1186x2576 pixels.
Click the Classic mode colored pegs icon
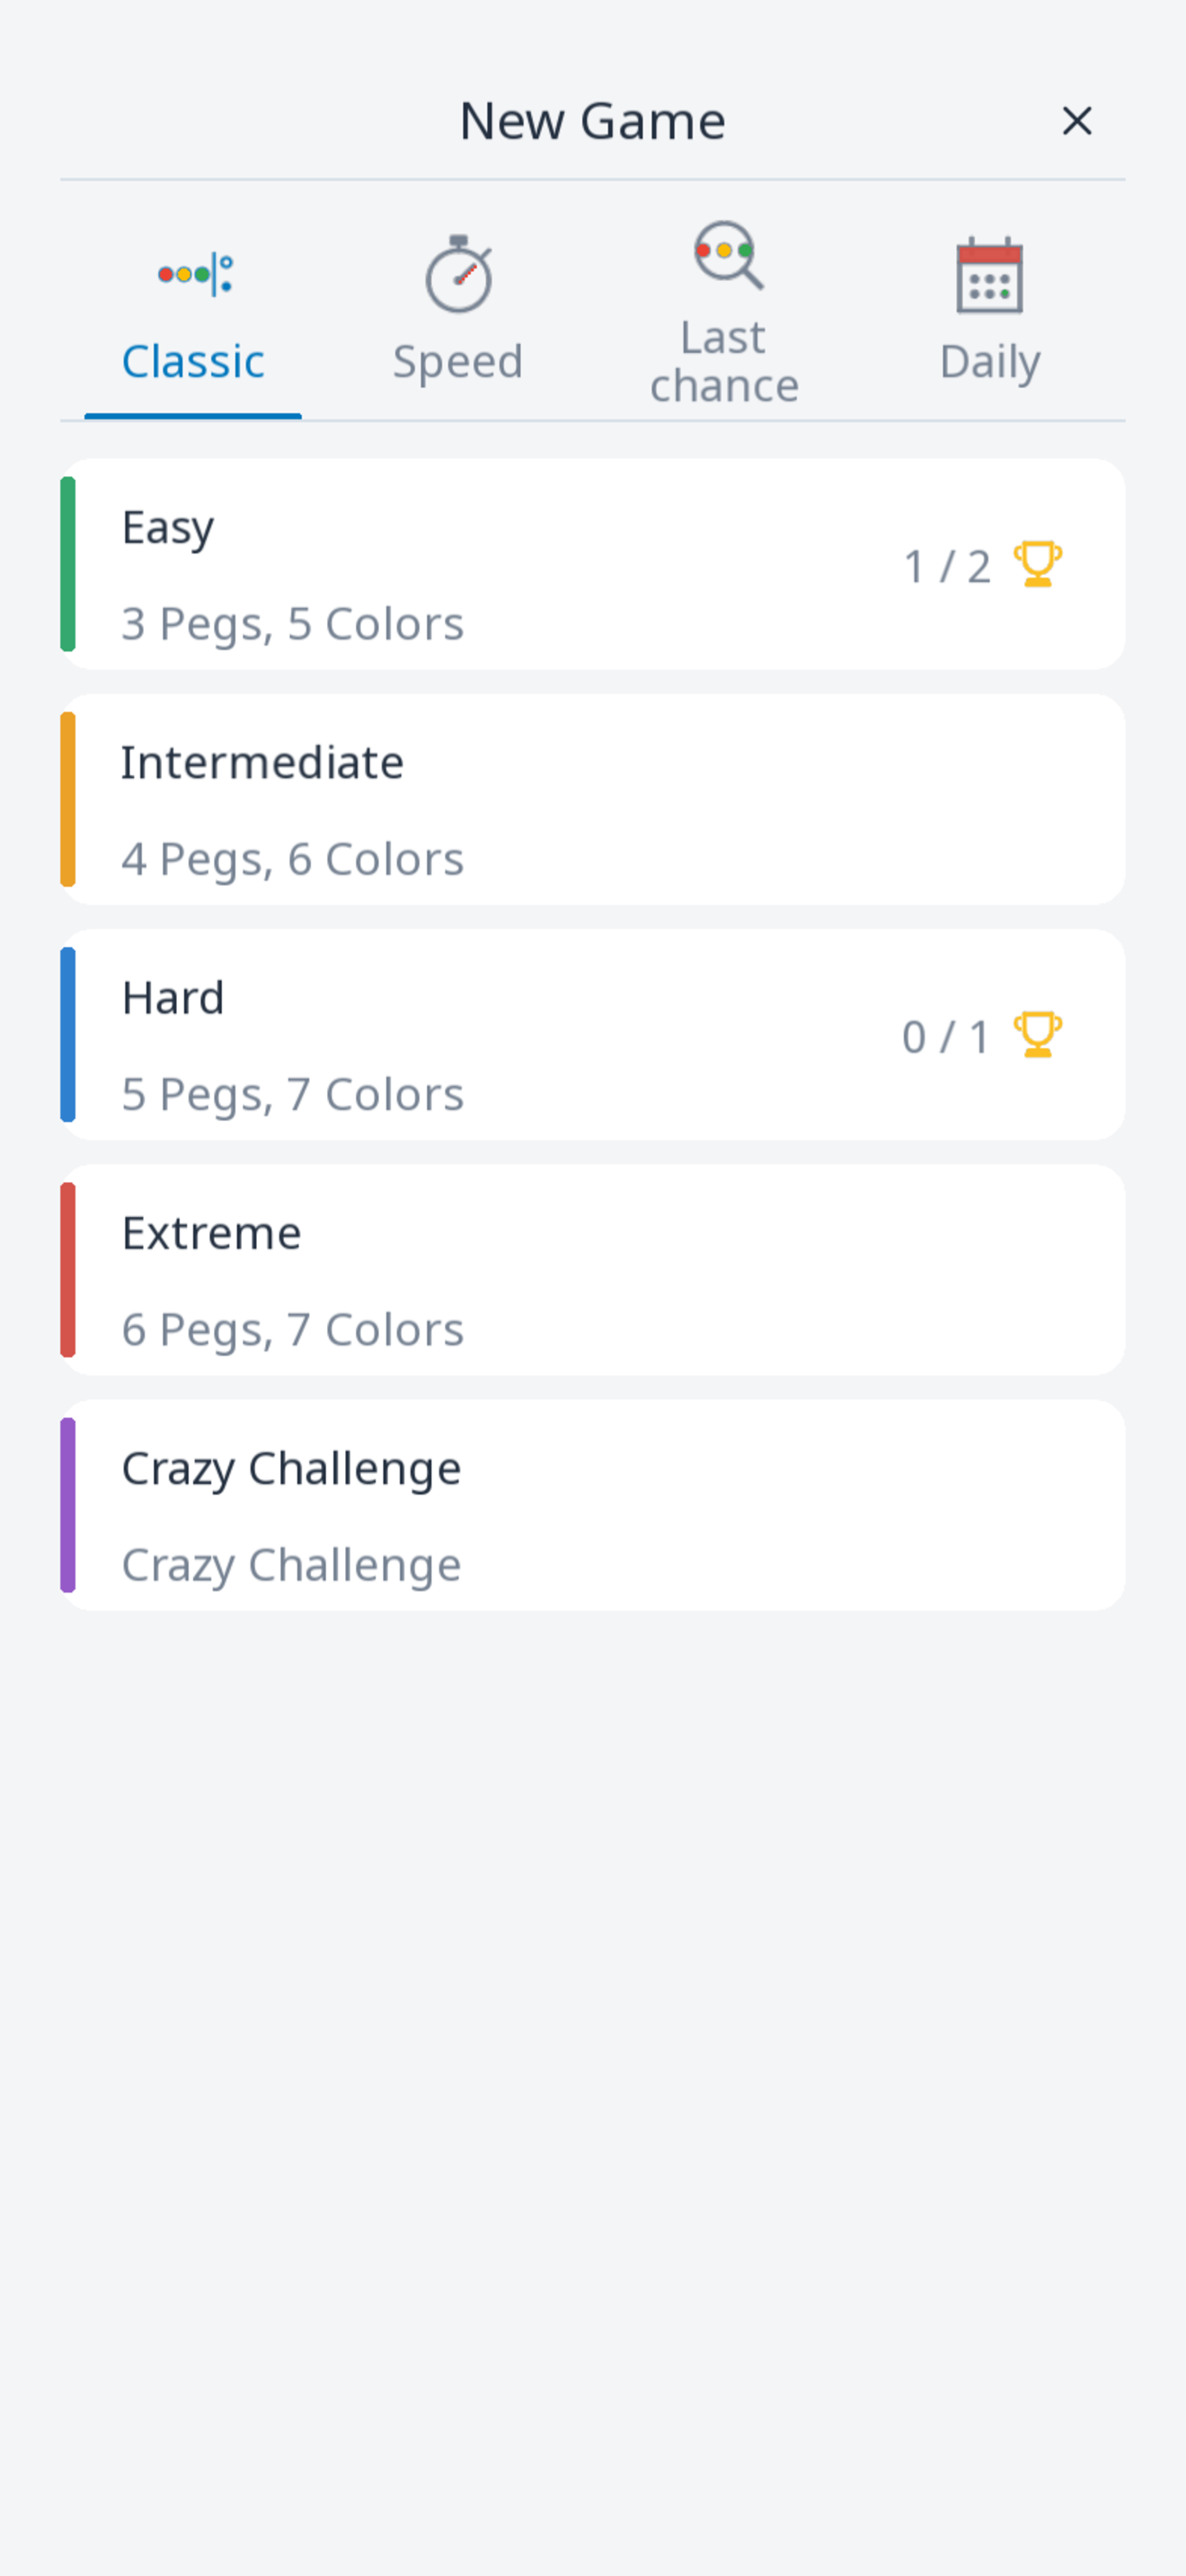(x=194, y=274)
